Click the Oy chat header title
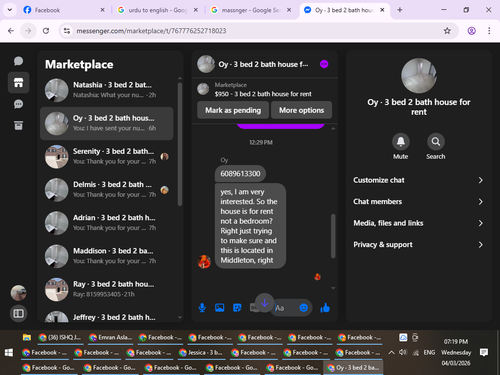Image resolution: width=500 pixels, height=375 pixels. (263, 64)
